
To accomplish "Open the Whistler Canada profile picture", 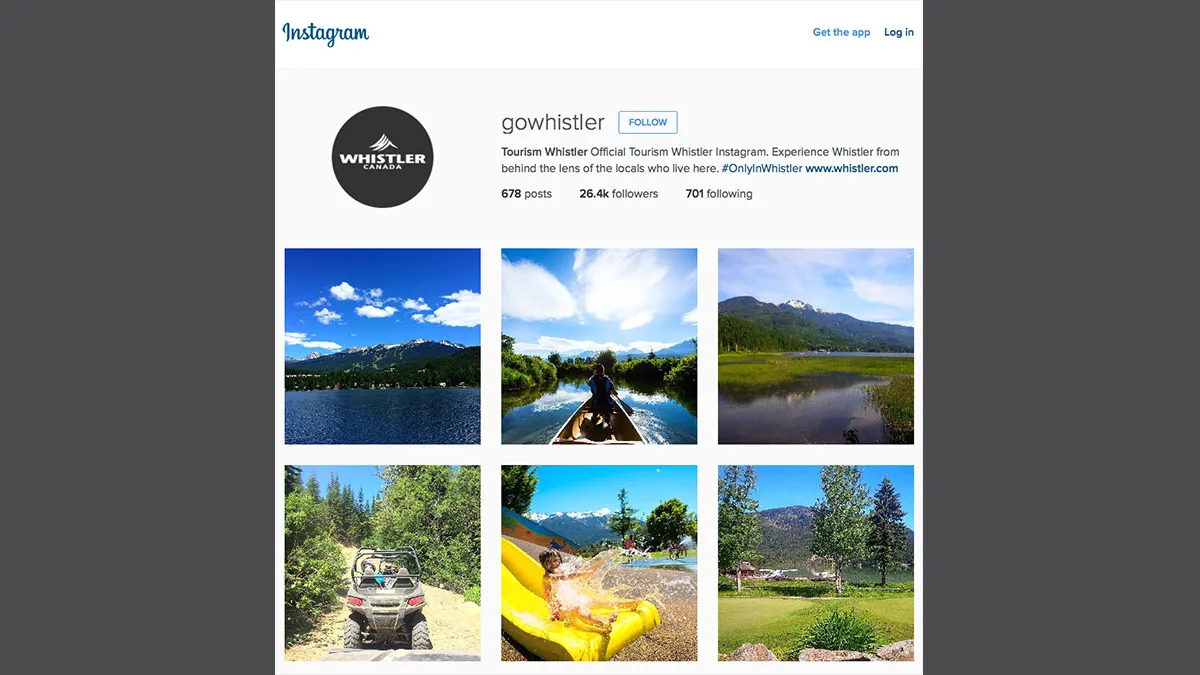I will [382, 157].
